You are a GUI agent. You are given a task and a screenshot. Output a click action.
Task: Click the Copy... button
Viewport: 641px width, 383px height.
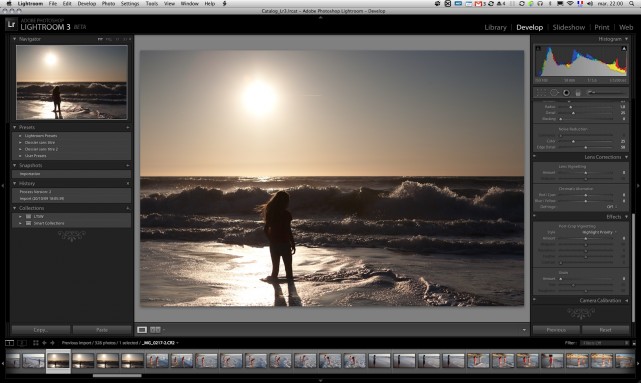coord(40,330)
